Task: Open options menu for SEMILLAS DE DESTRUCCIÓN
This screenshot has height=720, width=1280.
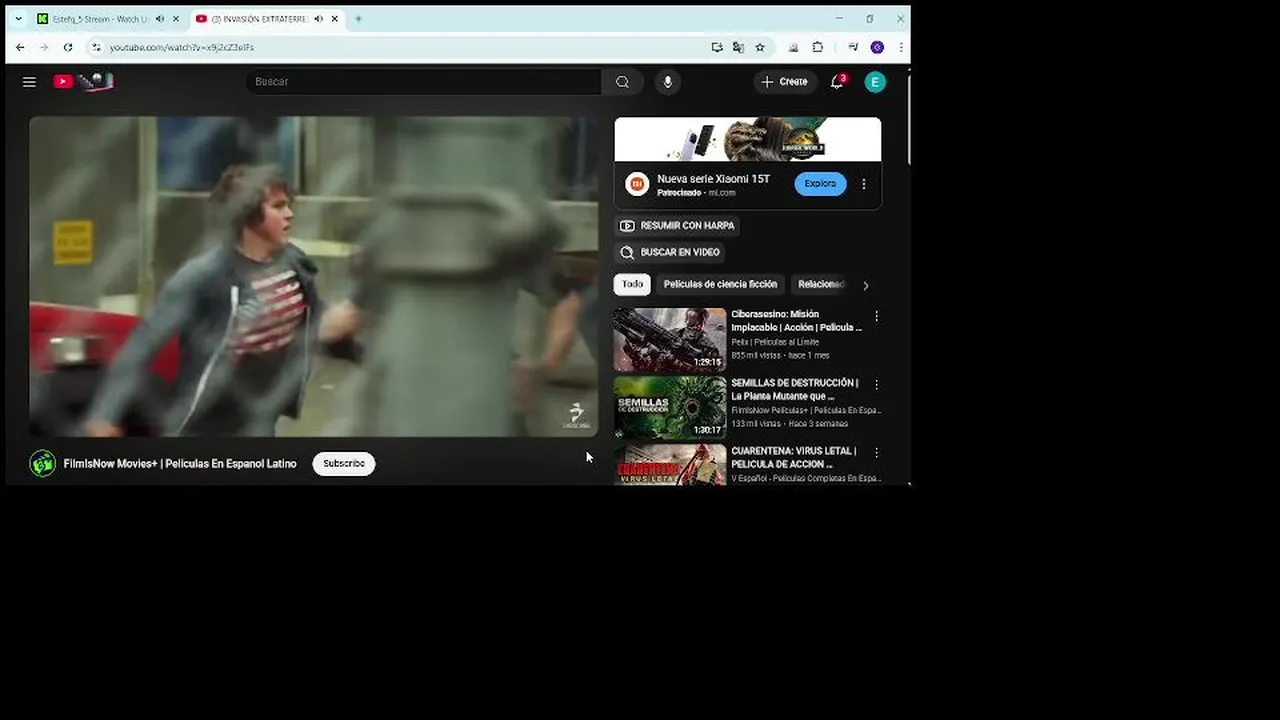Action: coord(877,384)
